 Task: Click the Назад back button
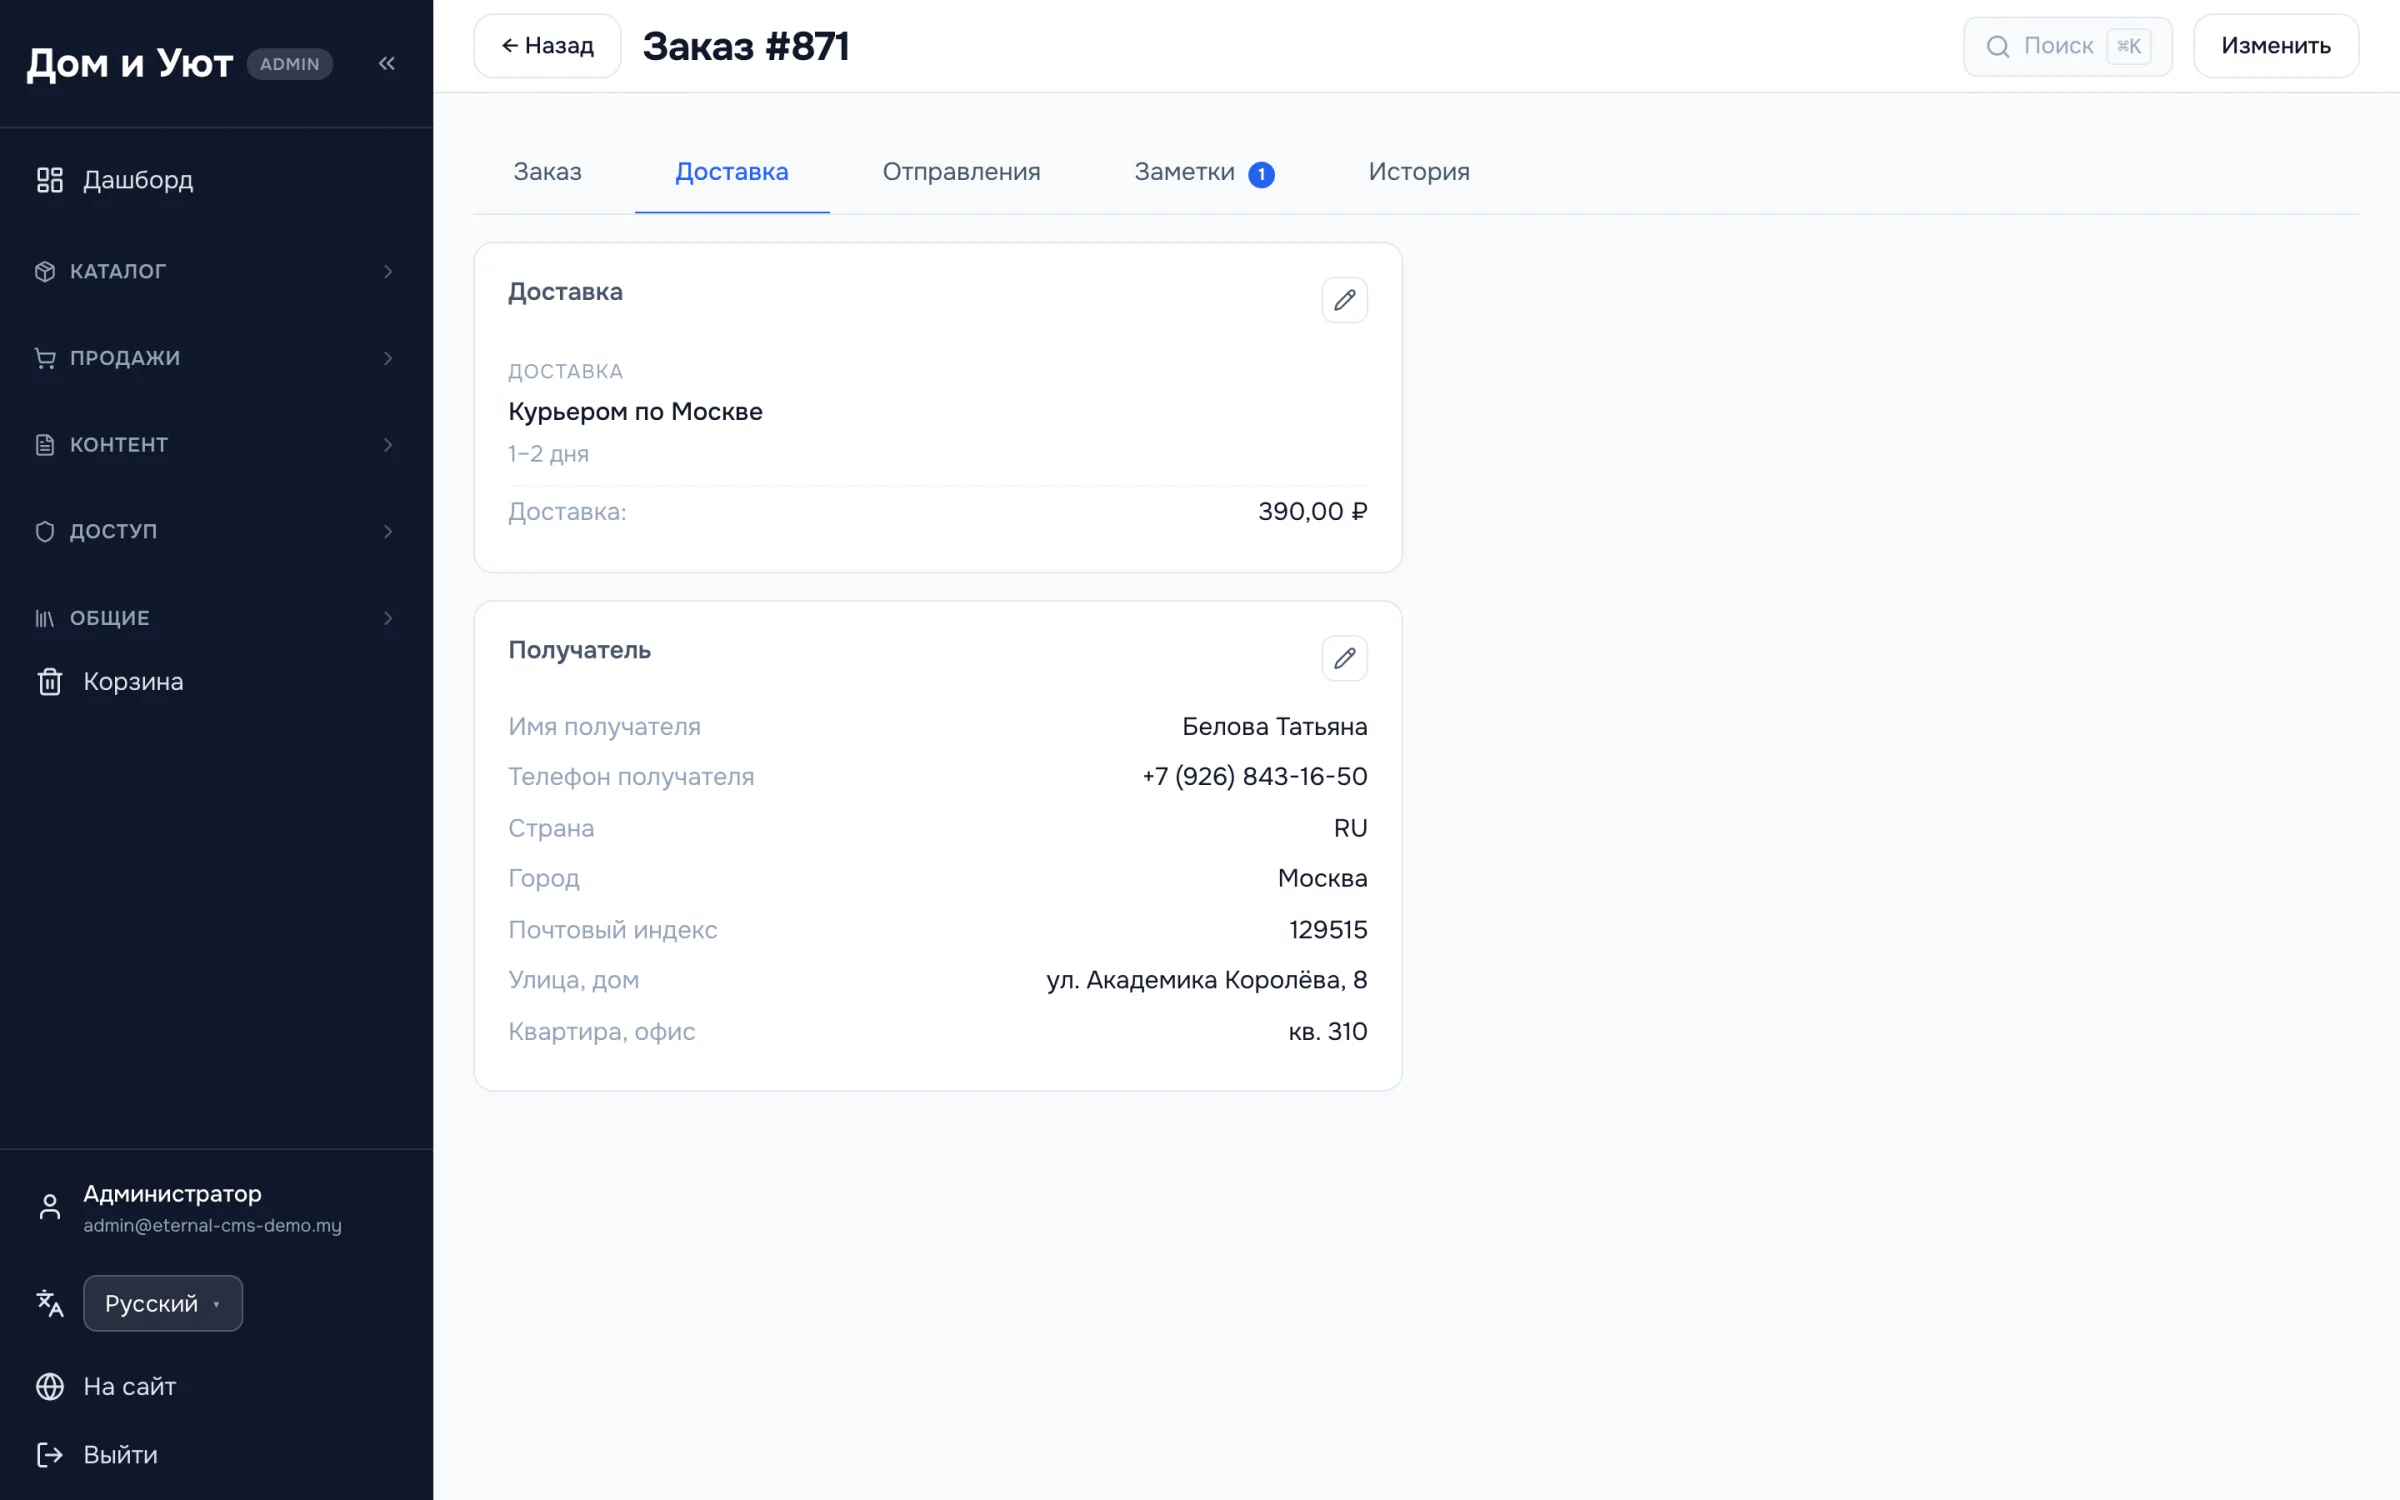(547, 46)
